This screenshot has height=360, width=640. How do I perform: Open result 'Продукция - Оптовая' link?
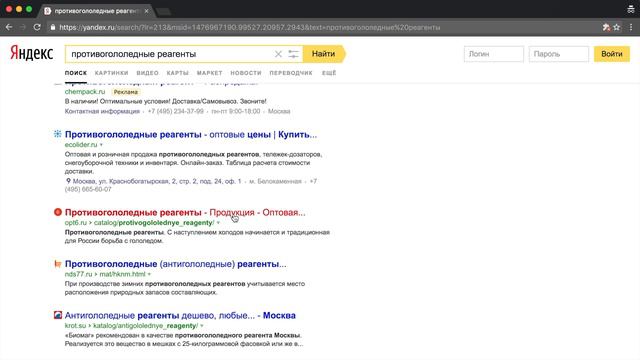(x=185, y=212)
